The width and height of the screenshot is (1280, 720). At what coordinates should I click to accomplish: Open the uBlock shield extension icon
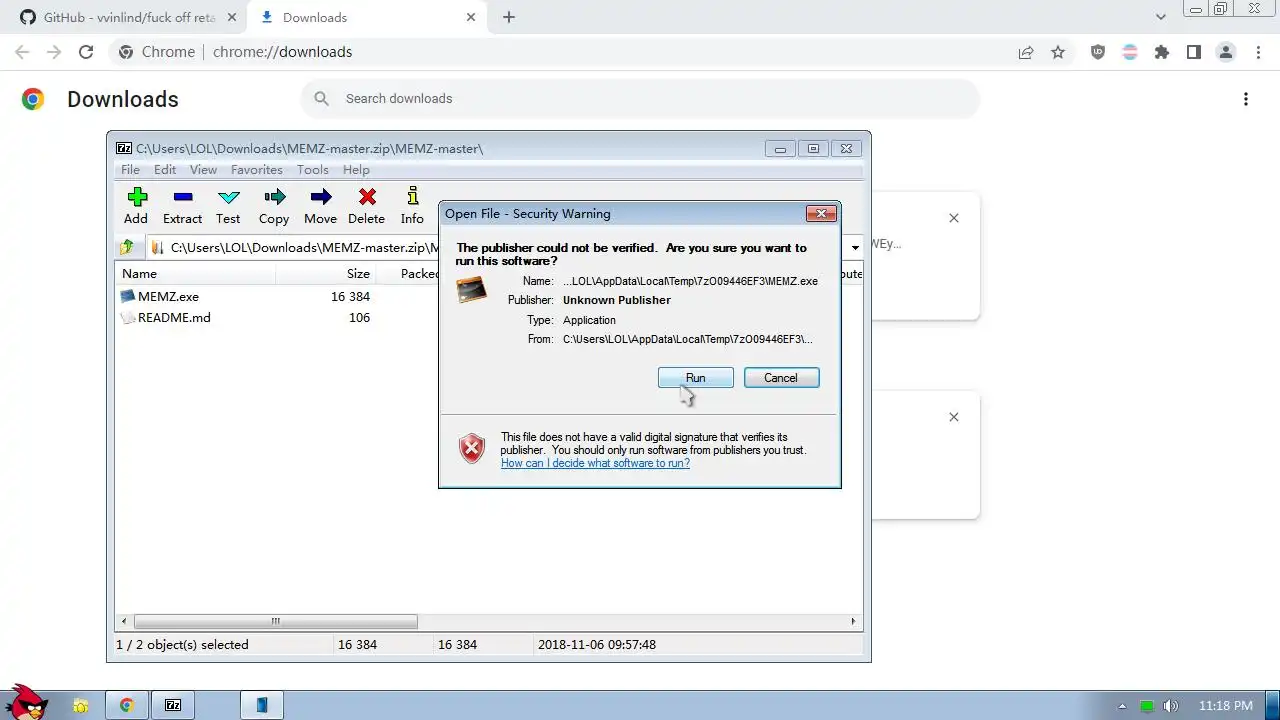click(x=1098, y=52)
